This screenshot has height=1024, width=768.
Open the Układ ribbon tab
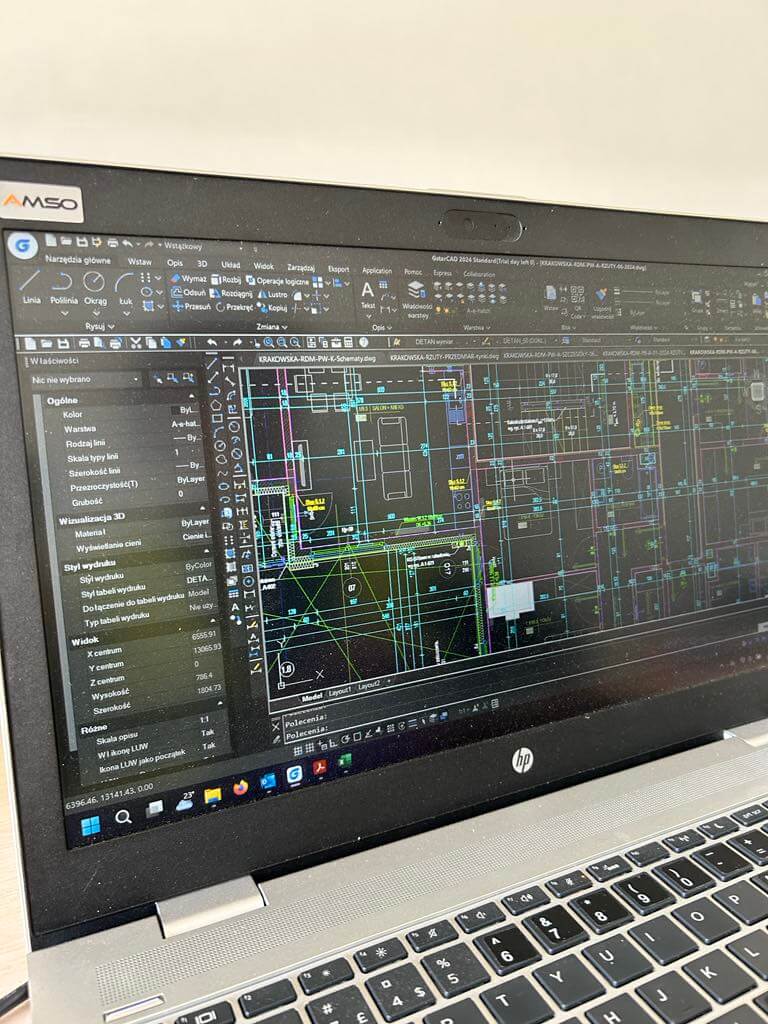pyautogui.click(x=231, y=264)
